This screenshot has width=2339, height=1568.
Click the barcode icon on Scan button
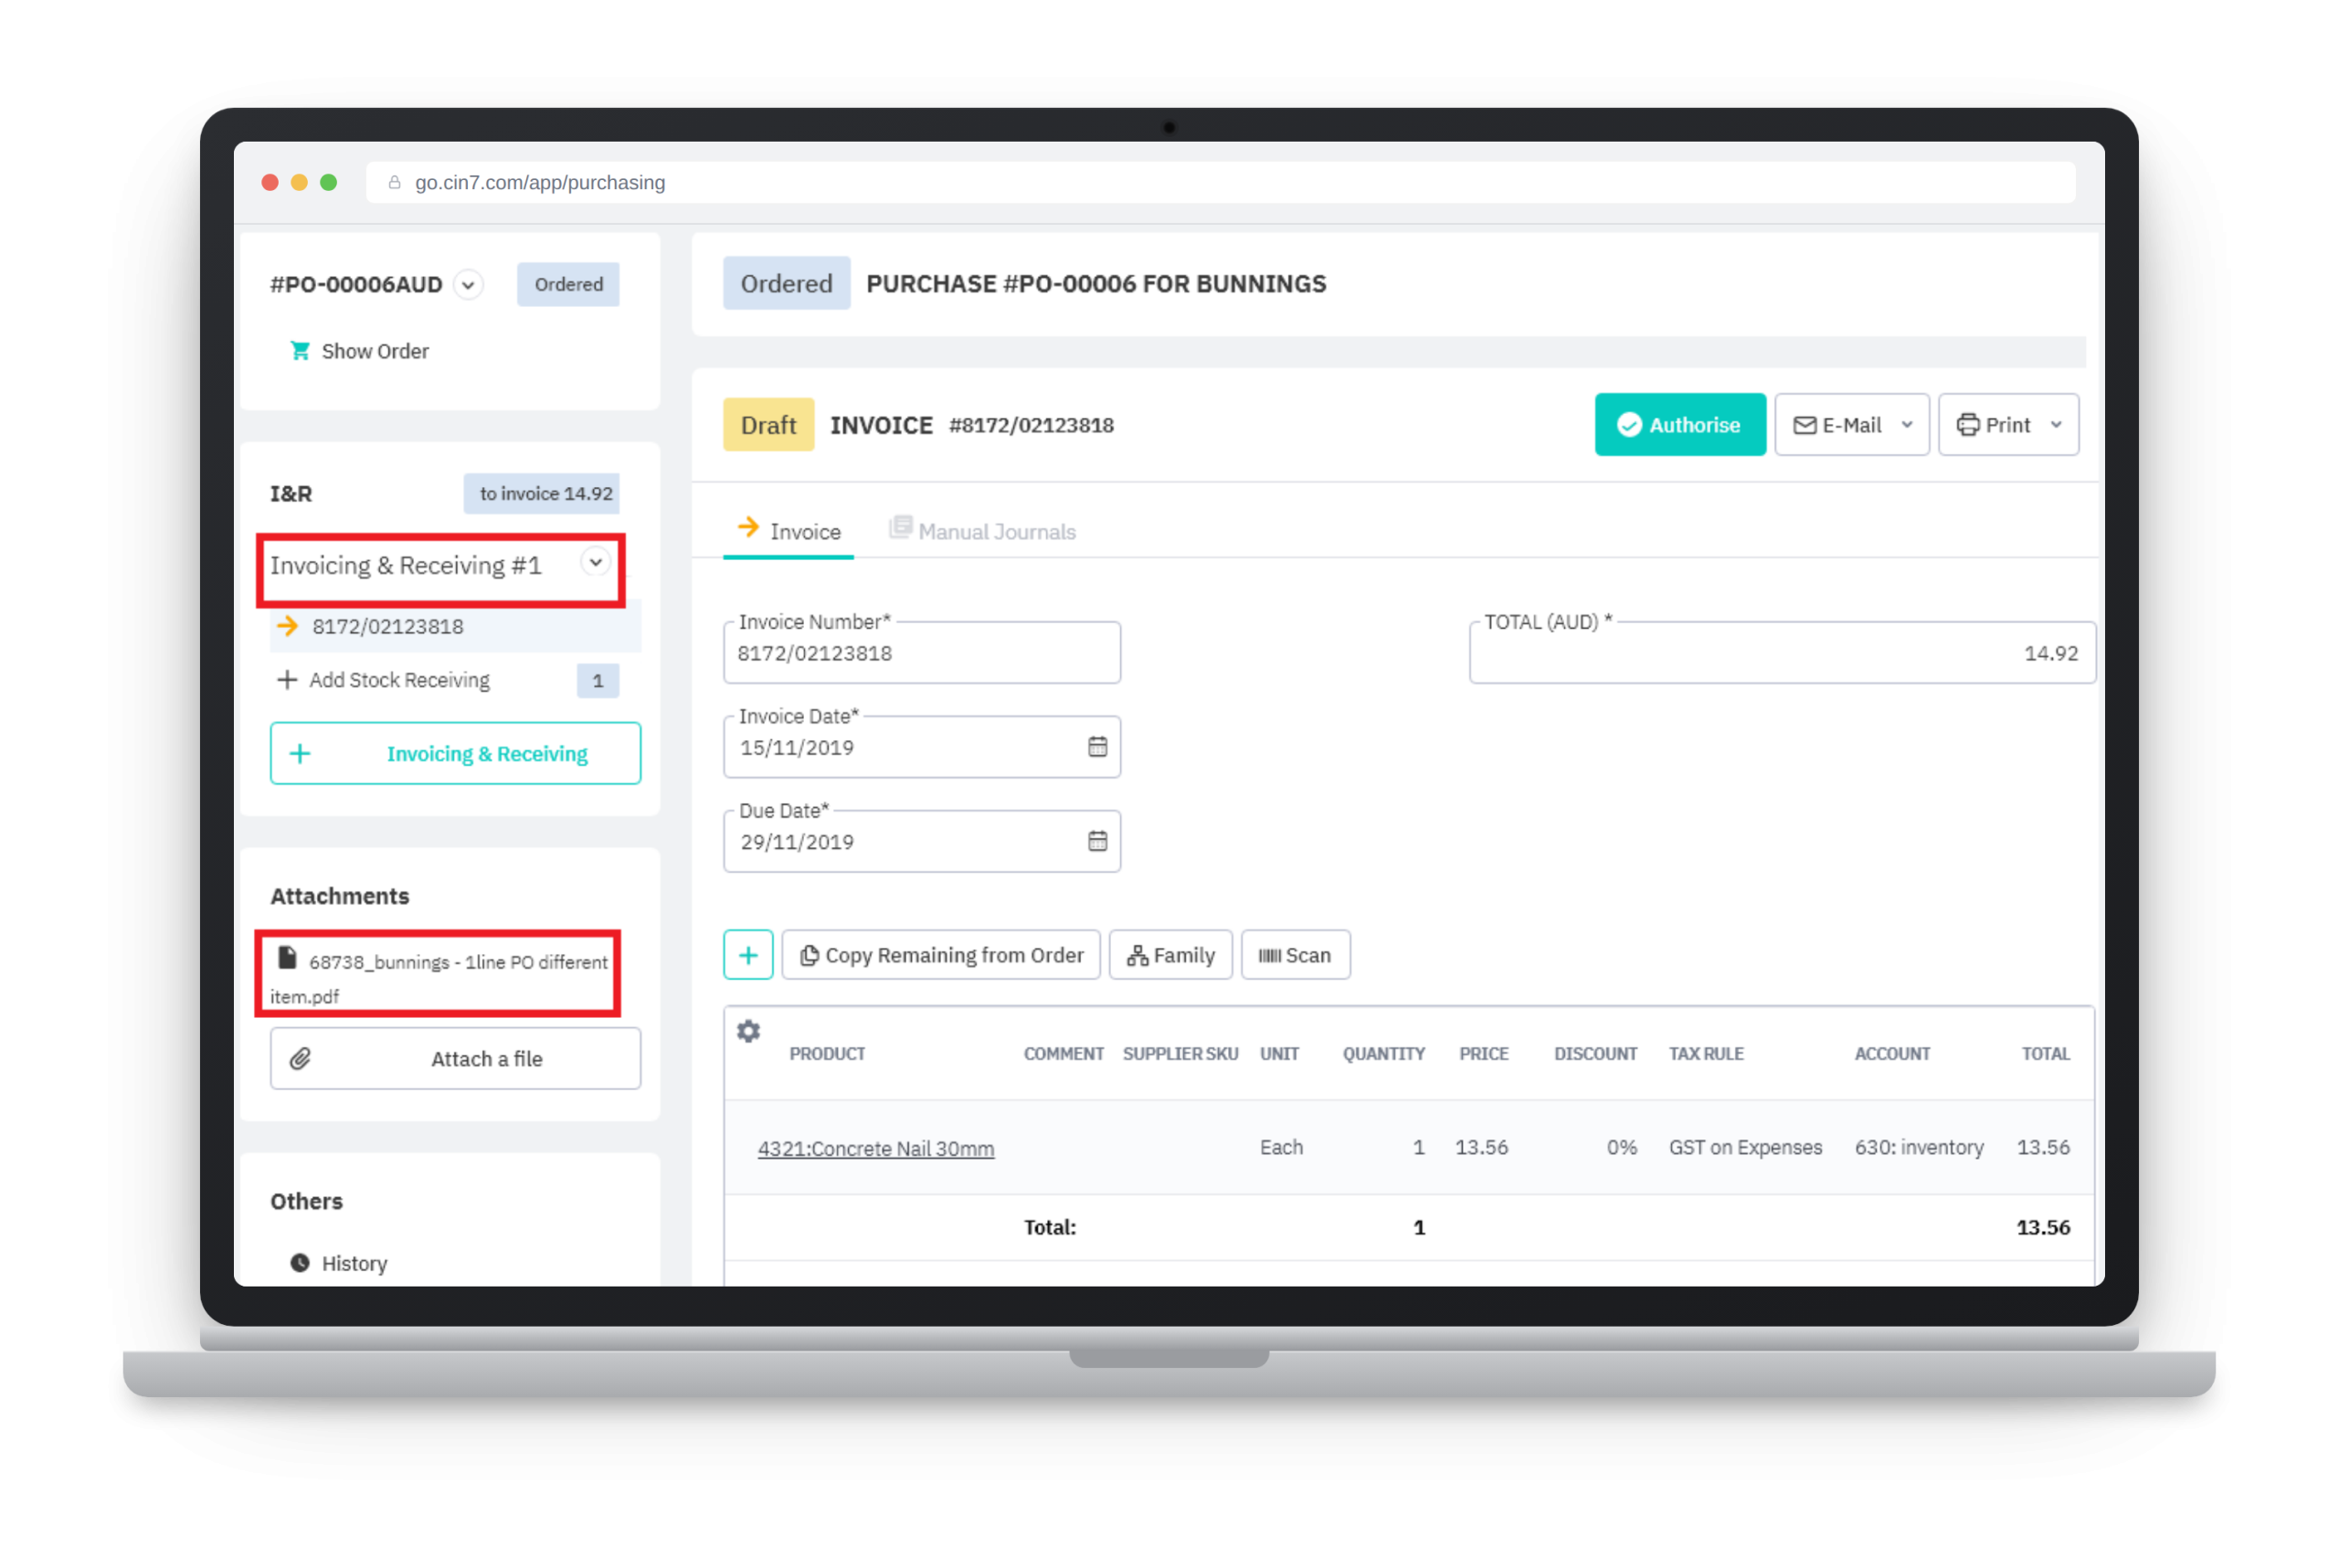pos(1269,956)
